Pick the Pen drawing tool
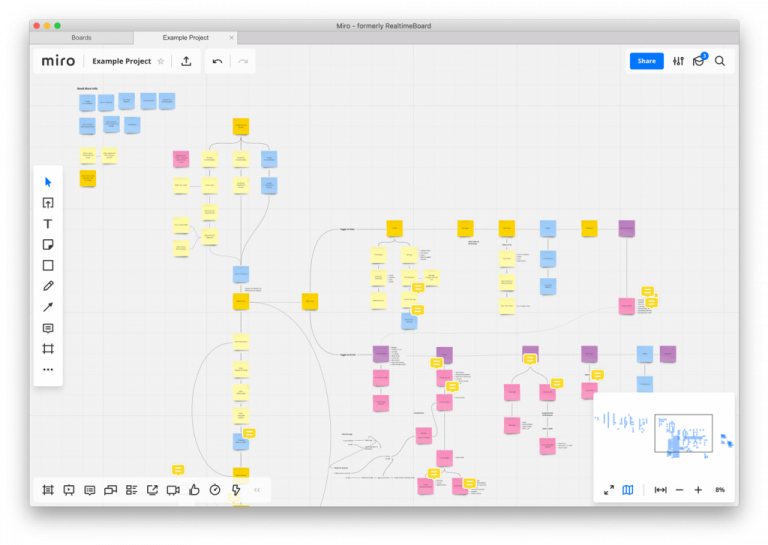Viewport: 768px width, 545px height. point(48,286)
